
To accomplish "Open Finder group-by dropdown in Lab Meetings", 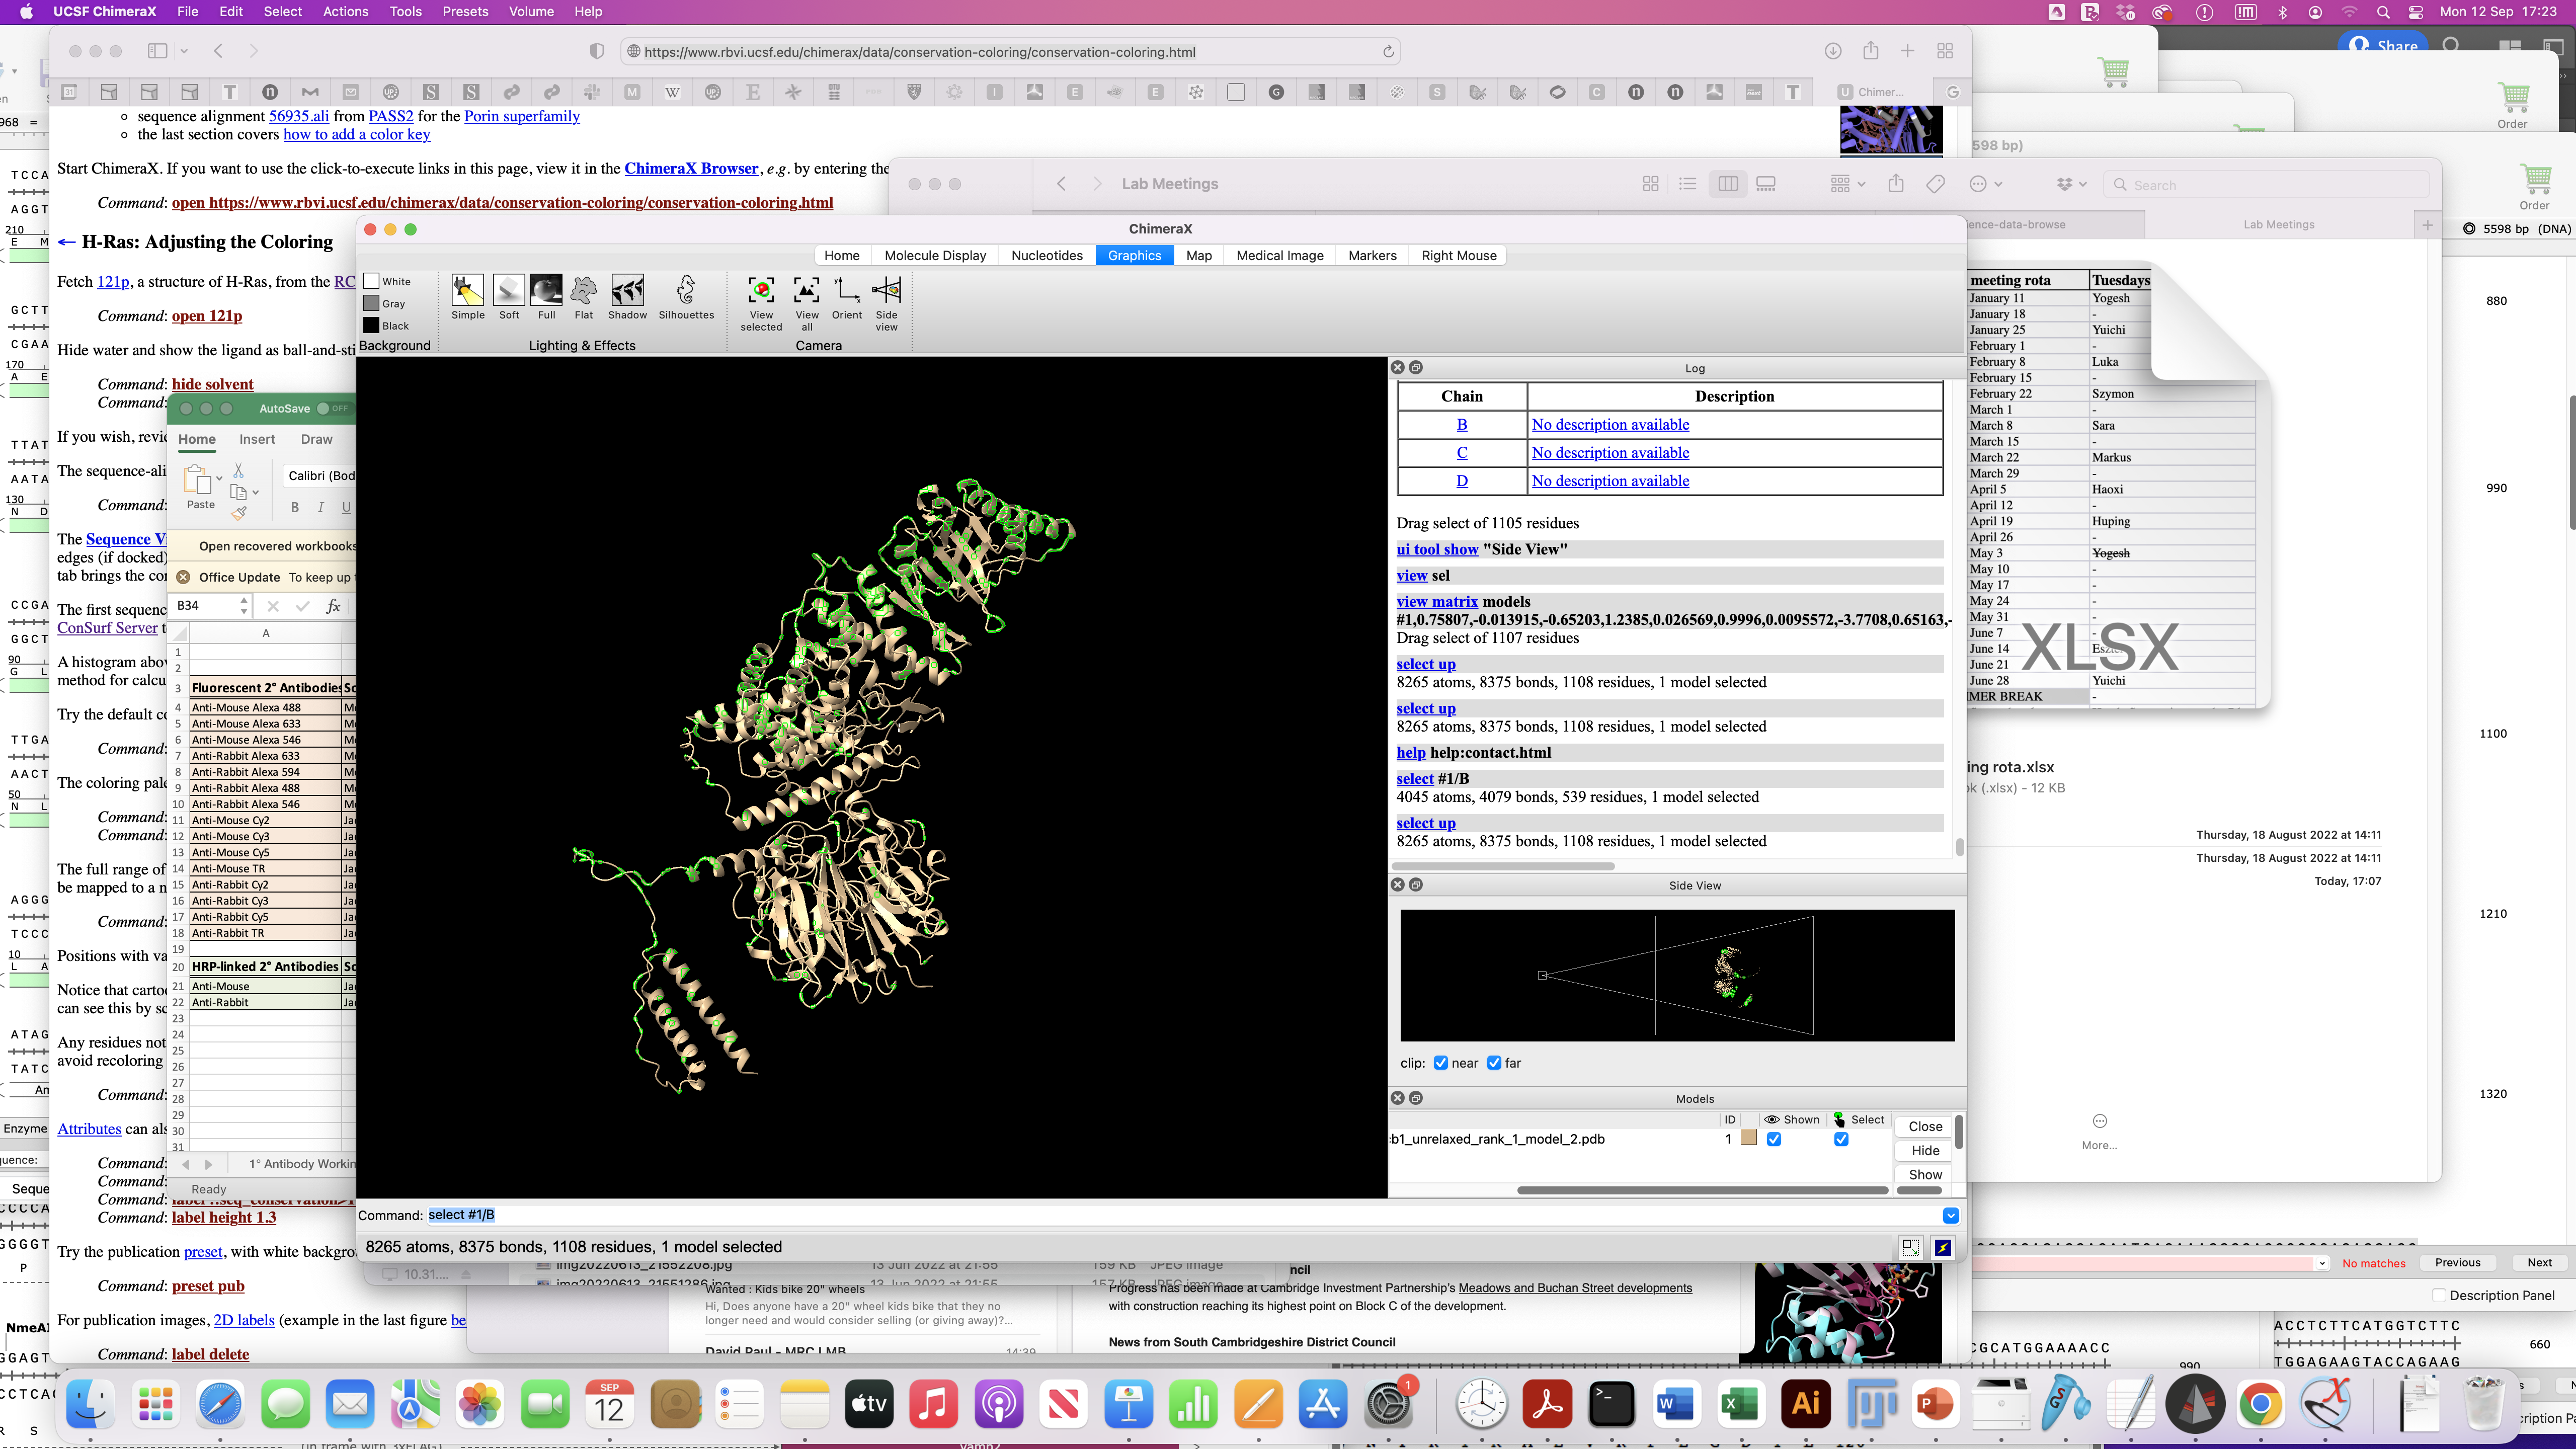I will point(1847,184).
